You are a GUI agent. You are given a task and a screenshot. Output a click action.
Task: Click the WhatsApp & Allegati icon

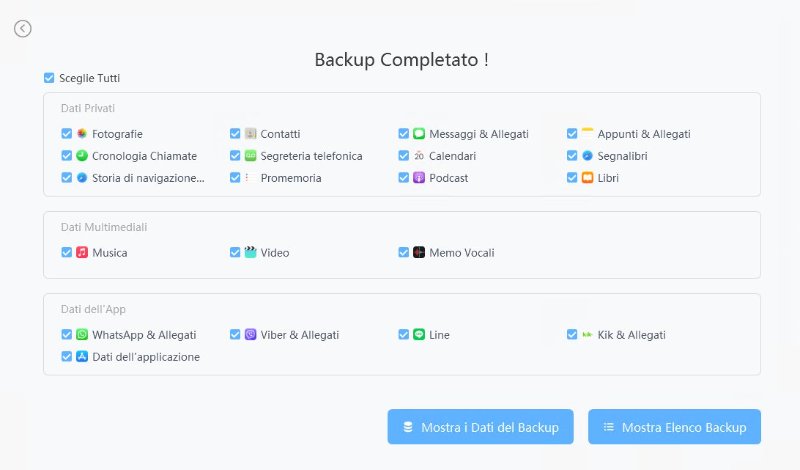pos(82,335)
